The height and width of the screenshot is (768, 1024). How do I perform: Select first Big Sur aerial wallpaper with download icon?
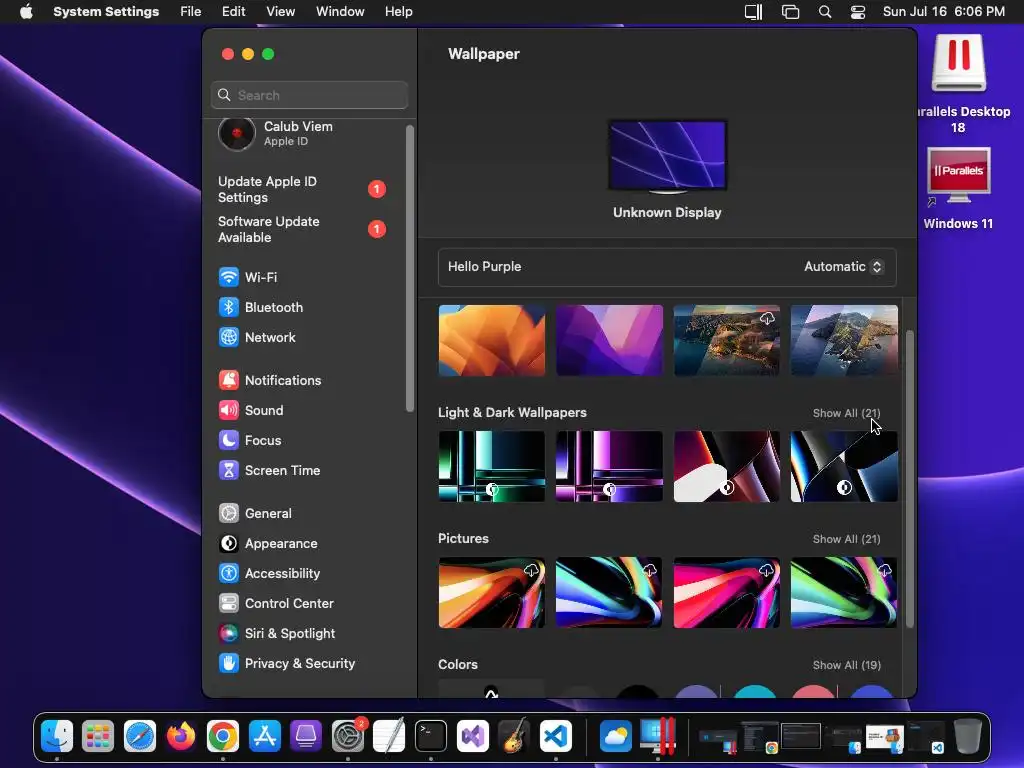[726, 340]
